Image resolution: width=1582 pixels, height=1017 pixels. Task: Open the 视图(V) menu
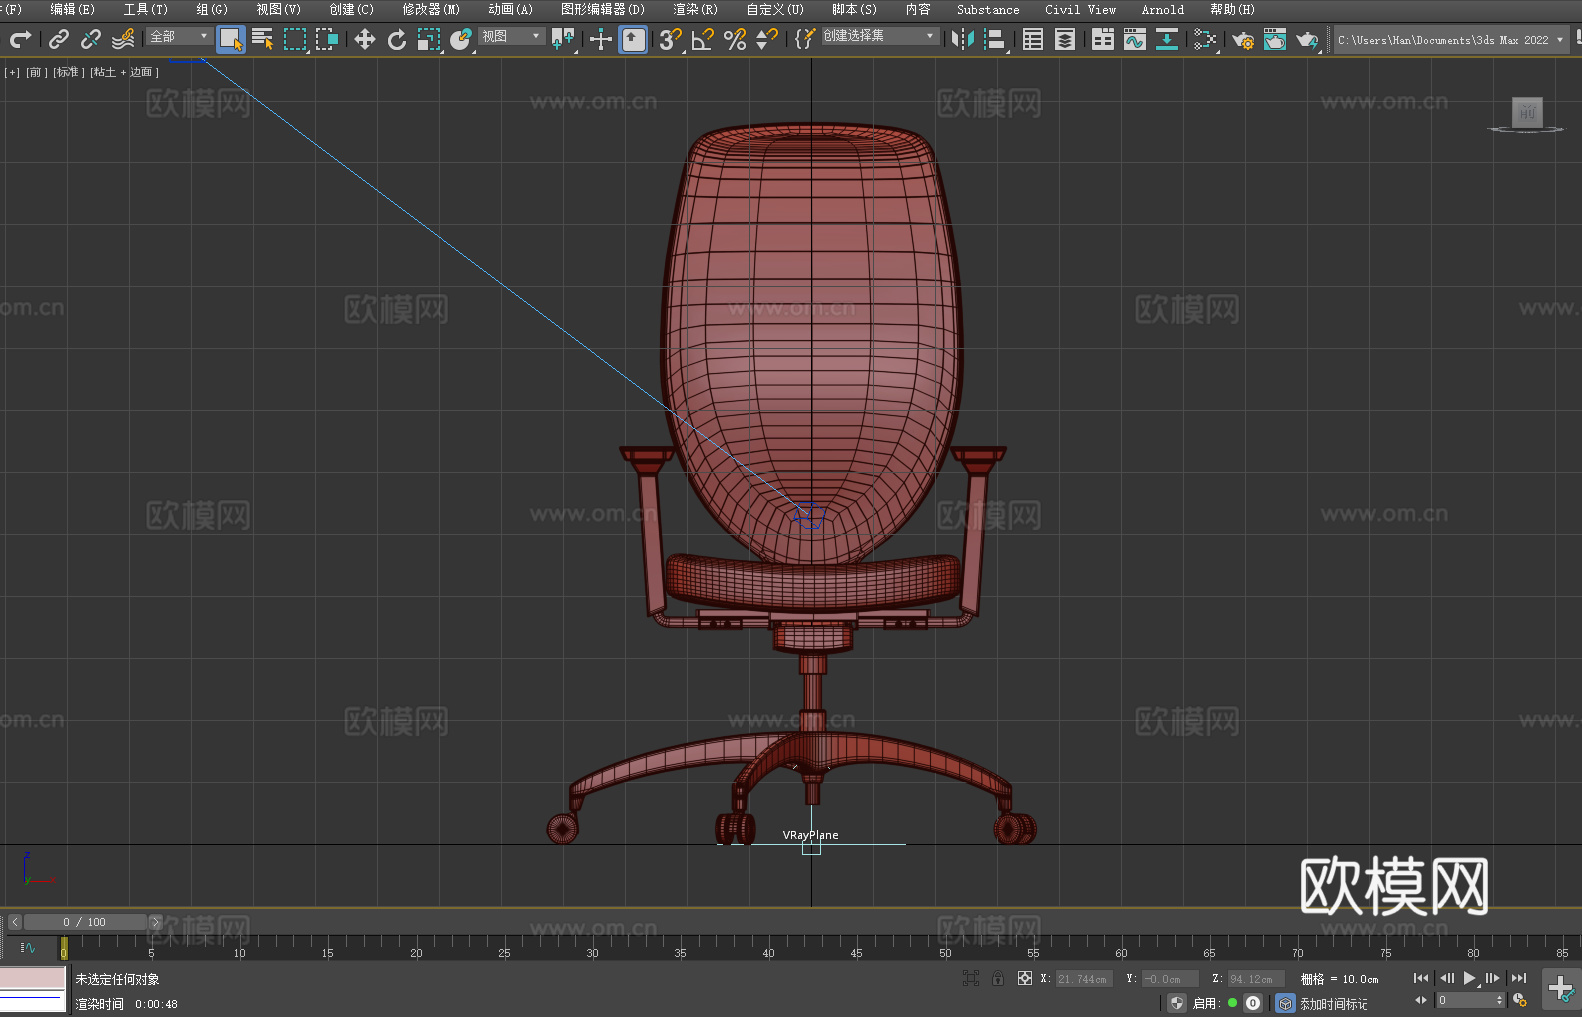pyautogui.click(x=278, y=9)
